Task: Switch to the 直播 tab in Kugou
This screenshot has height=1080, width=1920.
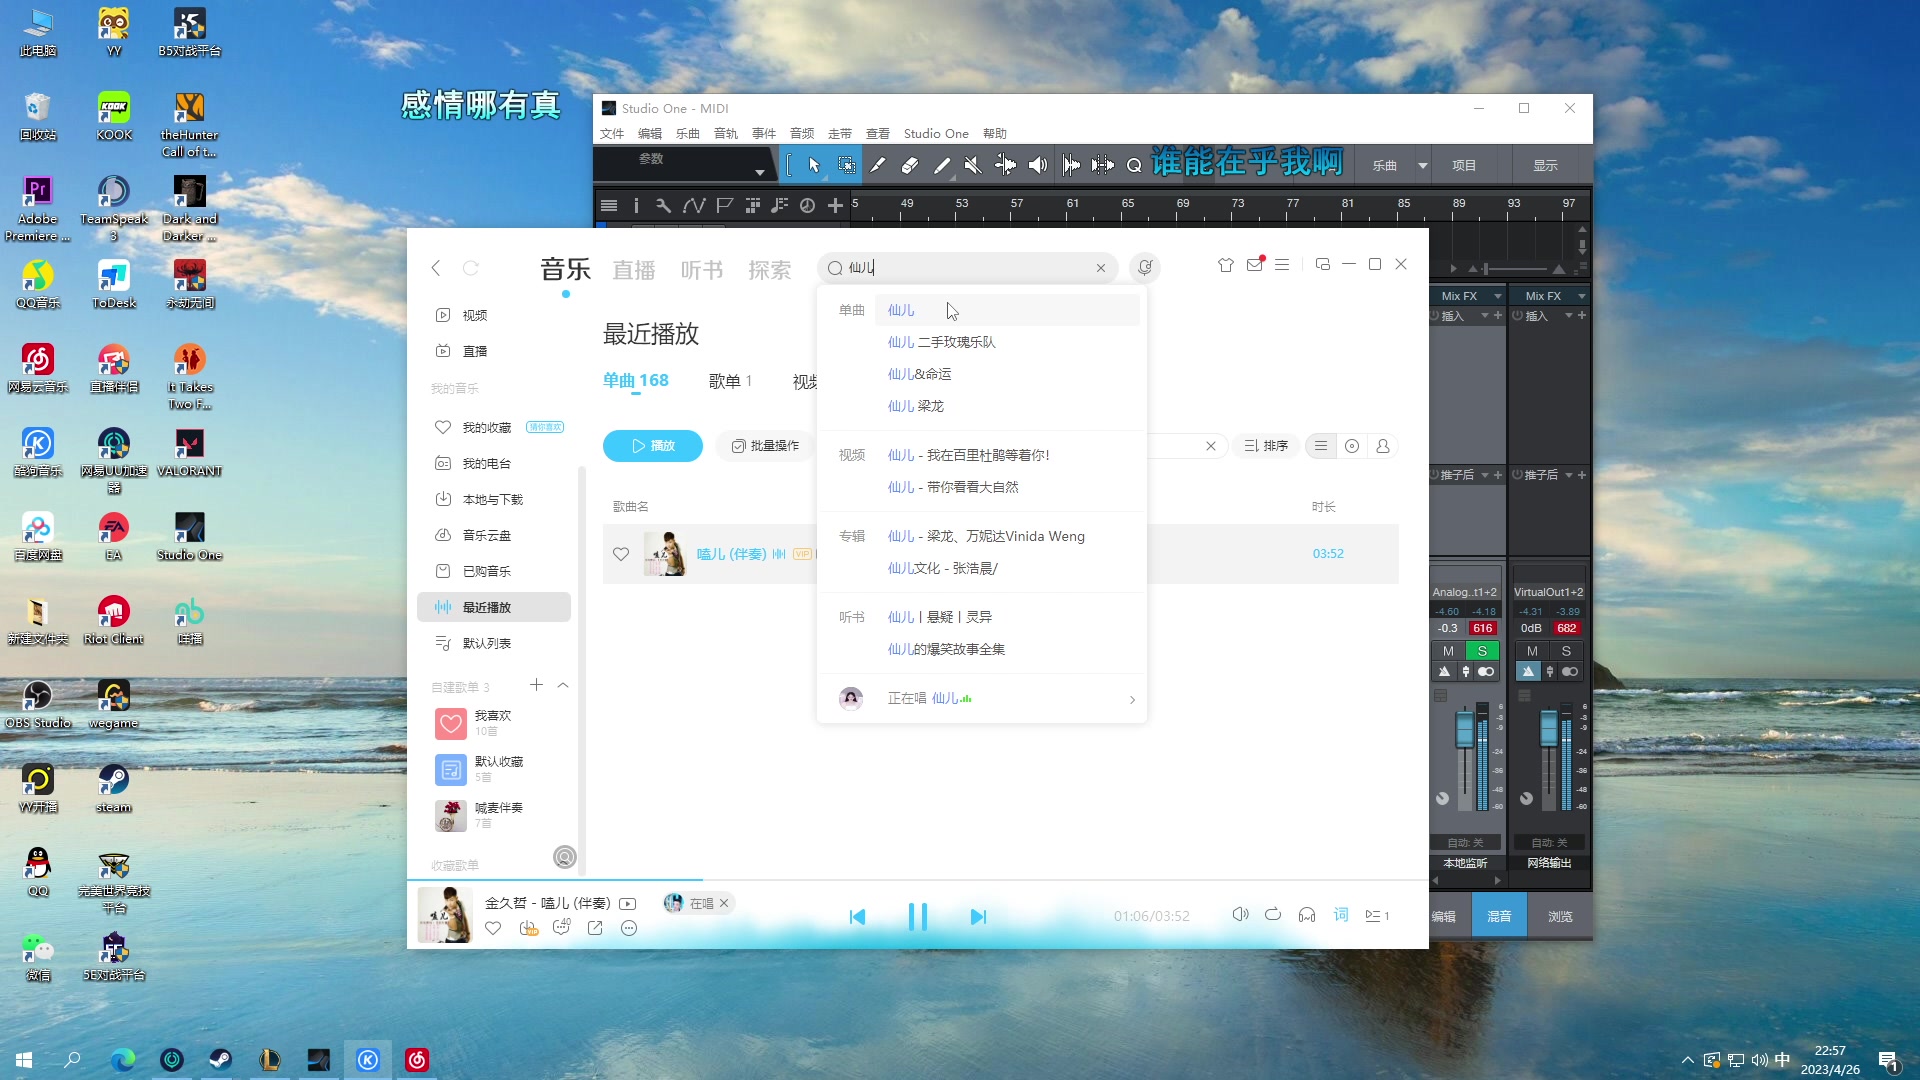Action: pos(634,270)
